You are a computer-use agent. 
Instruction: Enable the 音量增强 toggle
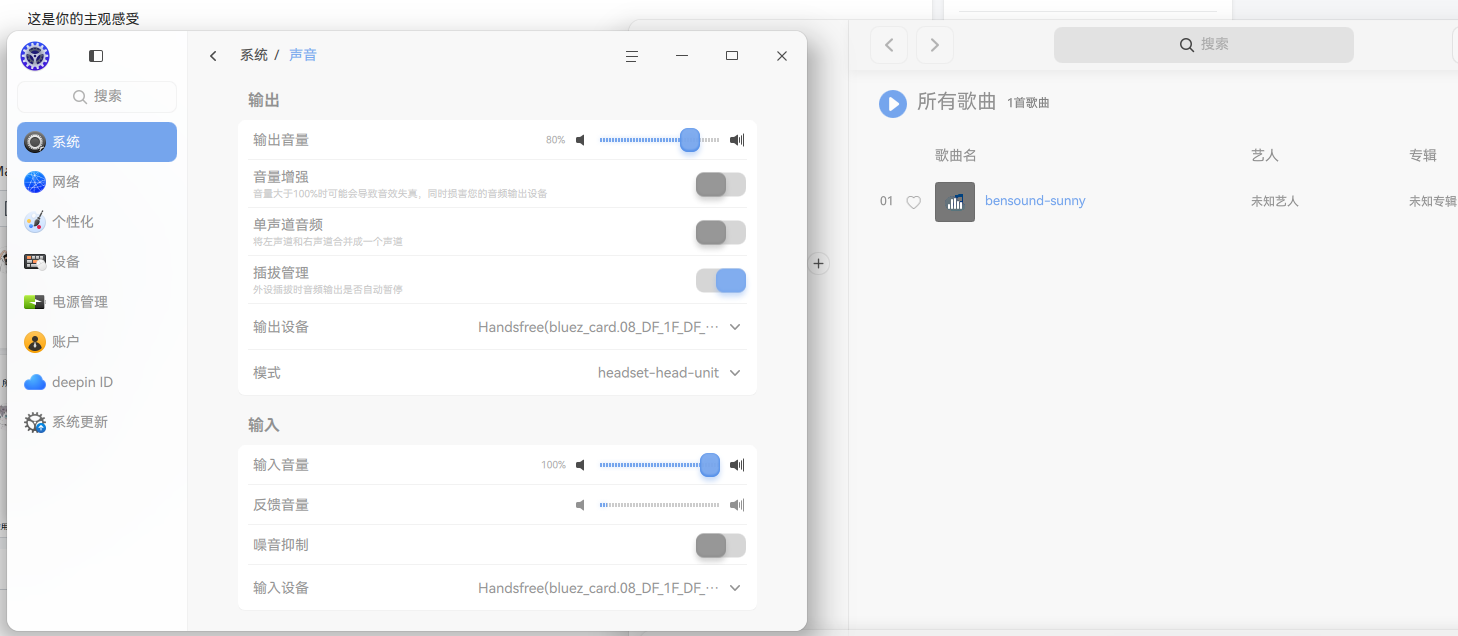[x=721, y=185]
